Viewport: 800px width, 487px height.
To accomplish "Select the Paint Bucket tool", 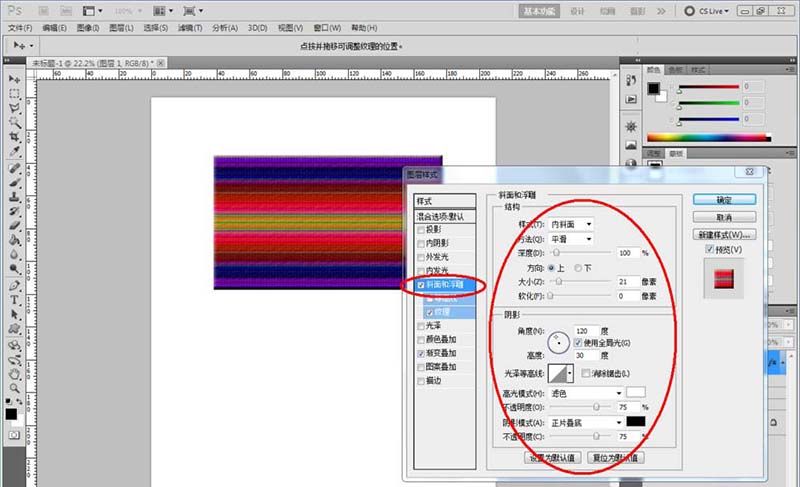I will (x=14, y=240).
